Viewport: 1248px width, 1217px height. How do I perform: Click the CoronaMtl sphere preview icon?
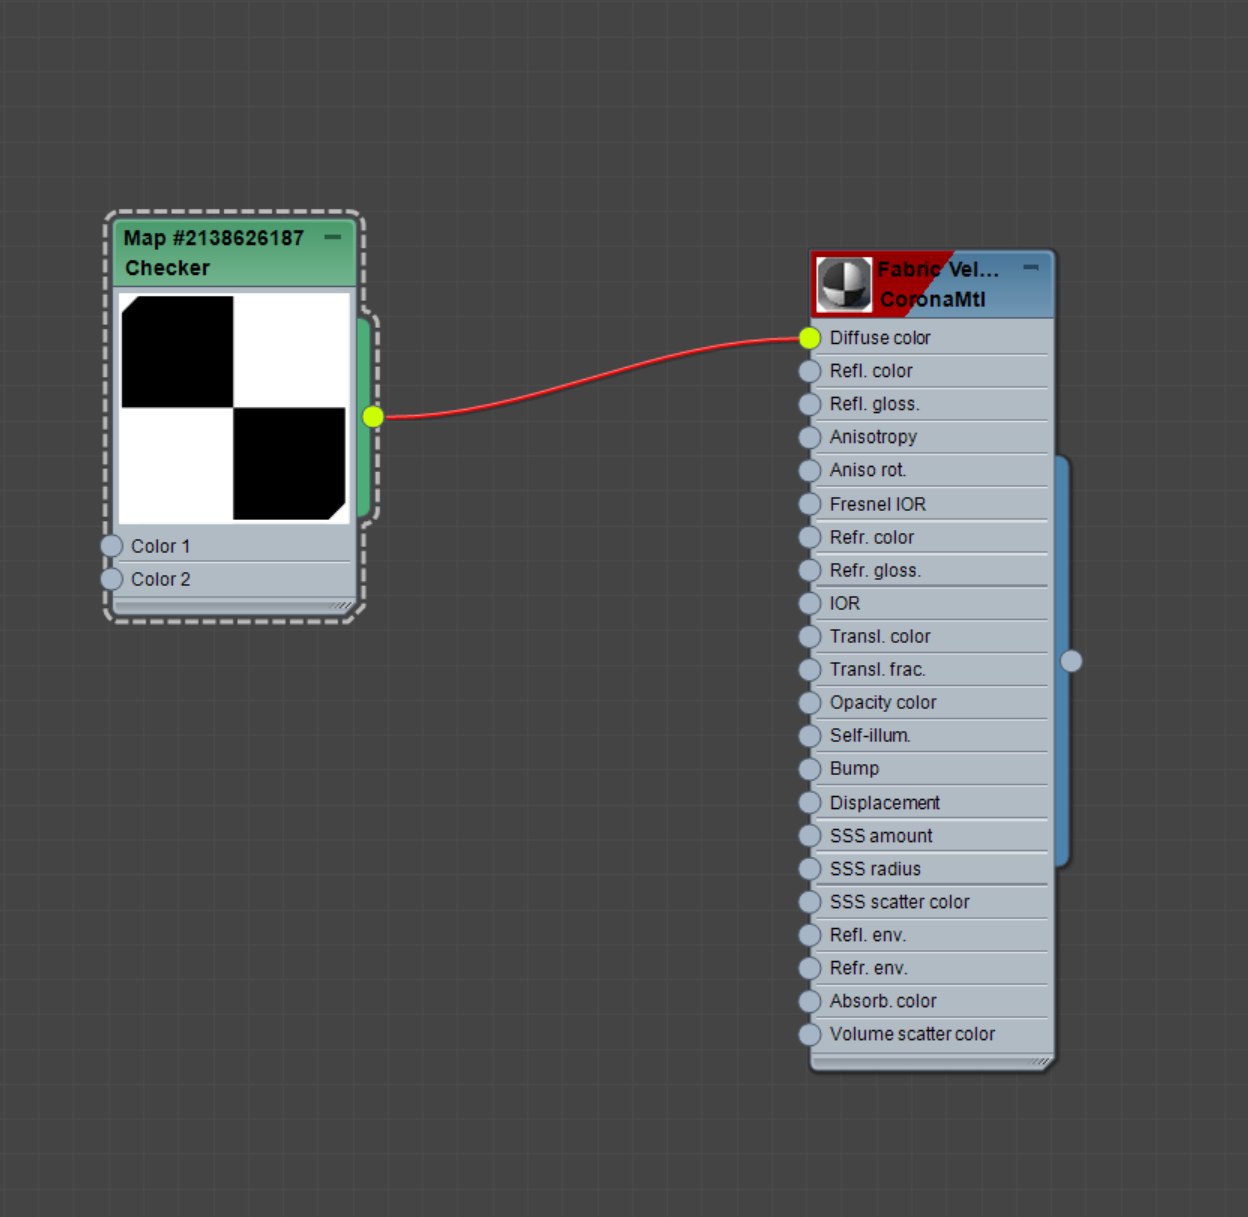(844, 284)
